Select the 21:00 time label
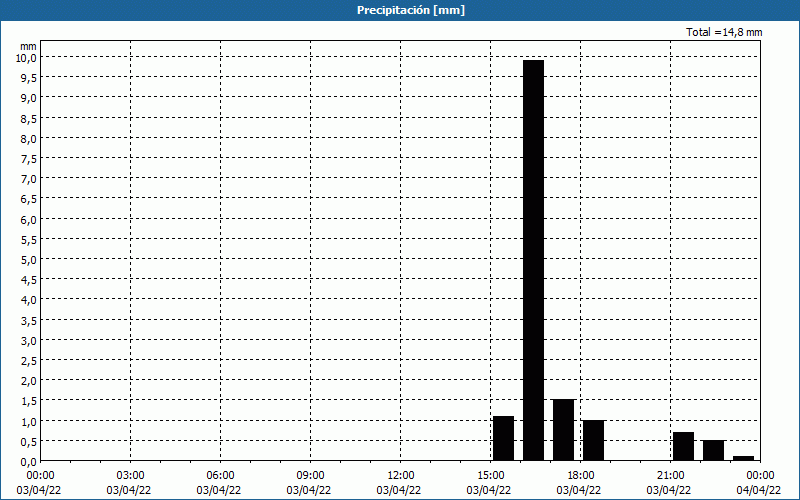Viewport: 800px width, 500px height. coord(670,476)
